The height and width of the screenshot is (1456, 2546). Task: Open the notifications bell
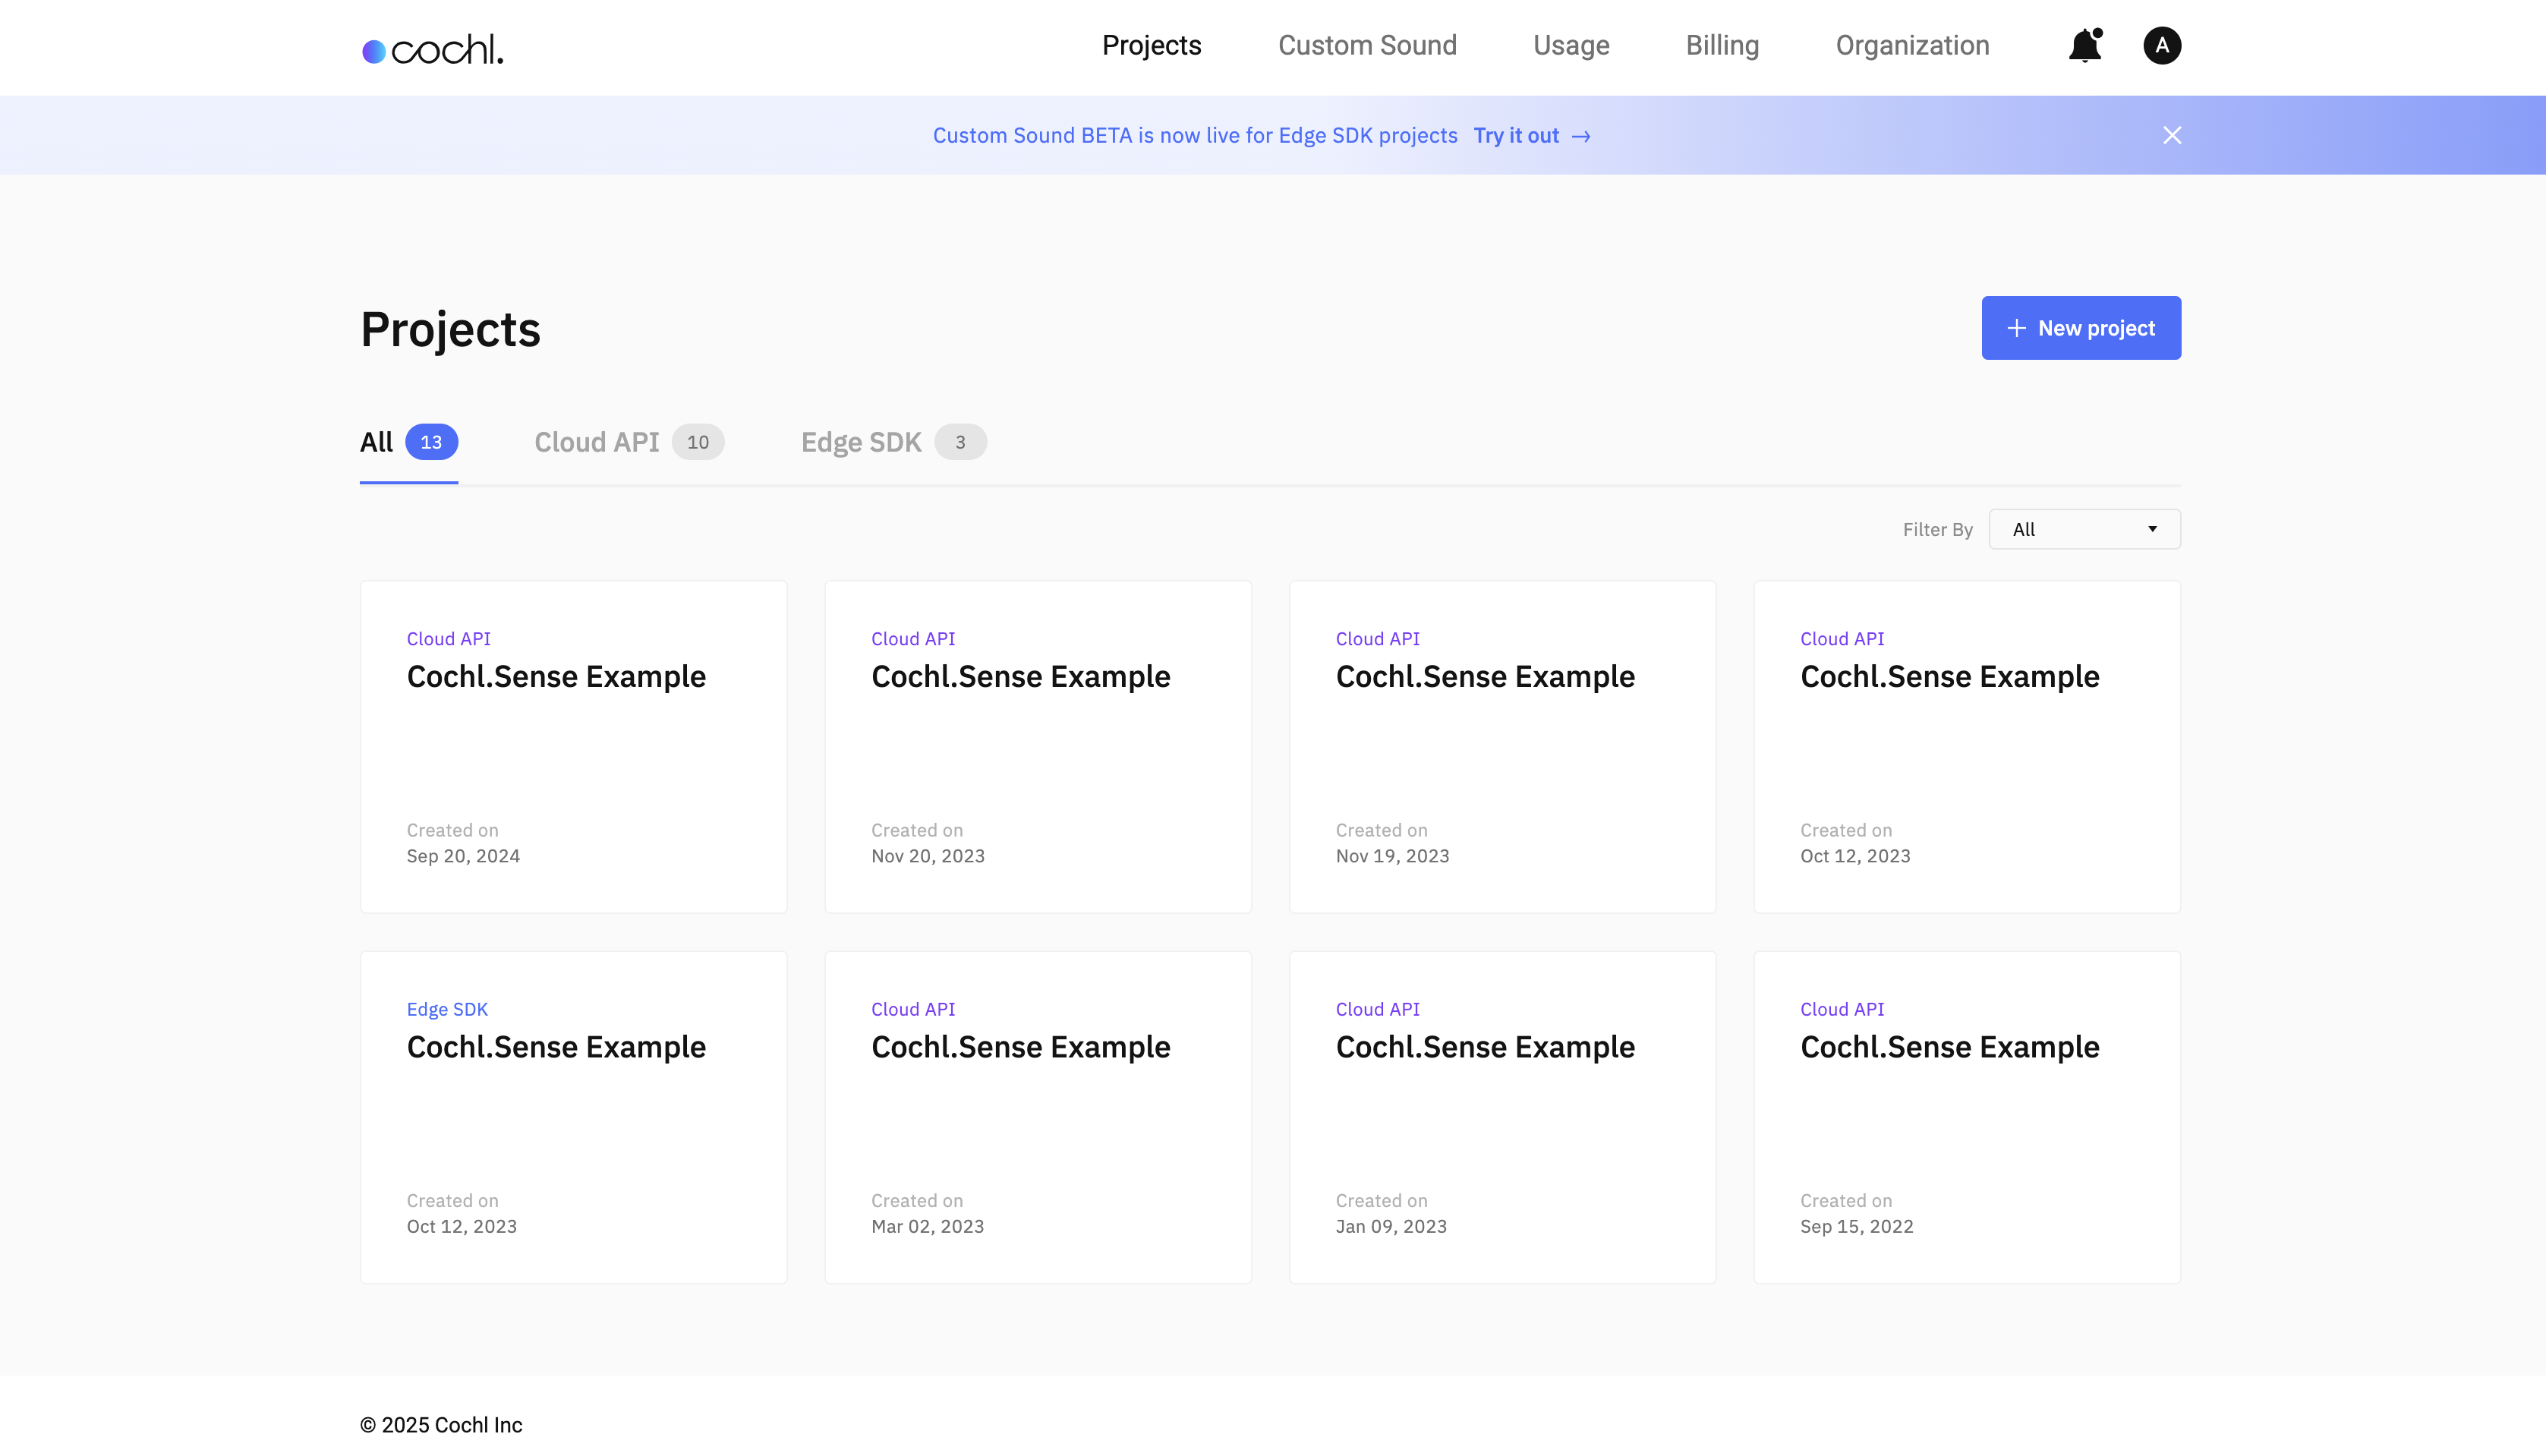point(2085,46)
